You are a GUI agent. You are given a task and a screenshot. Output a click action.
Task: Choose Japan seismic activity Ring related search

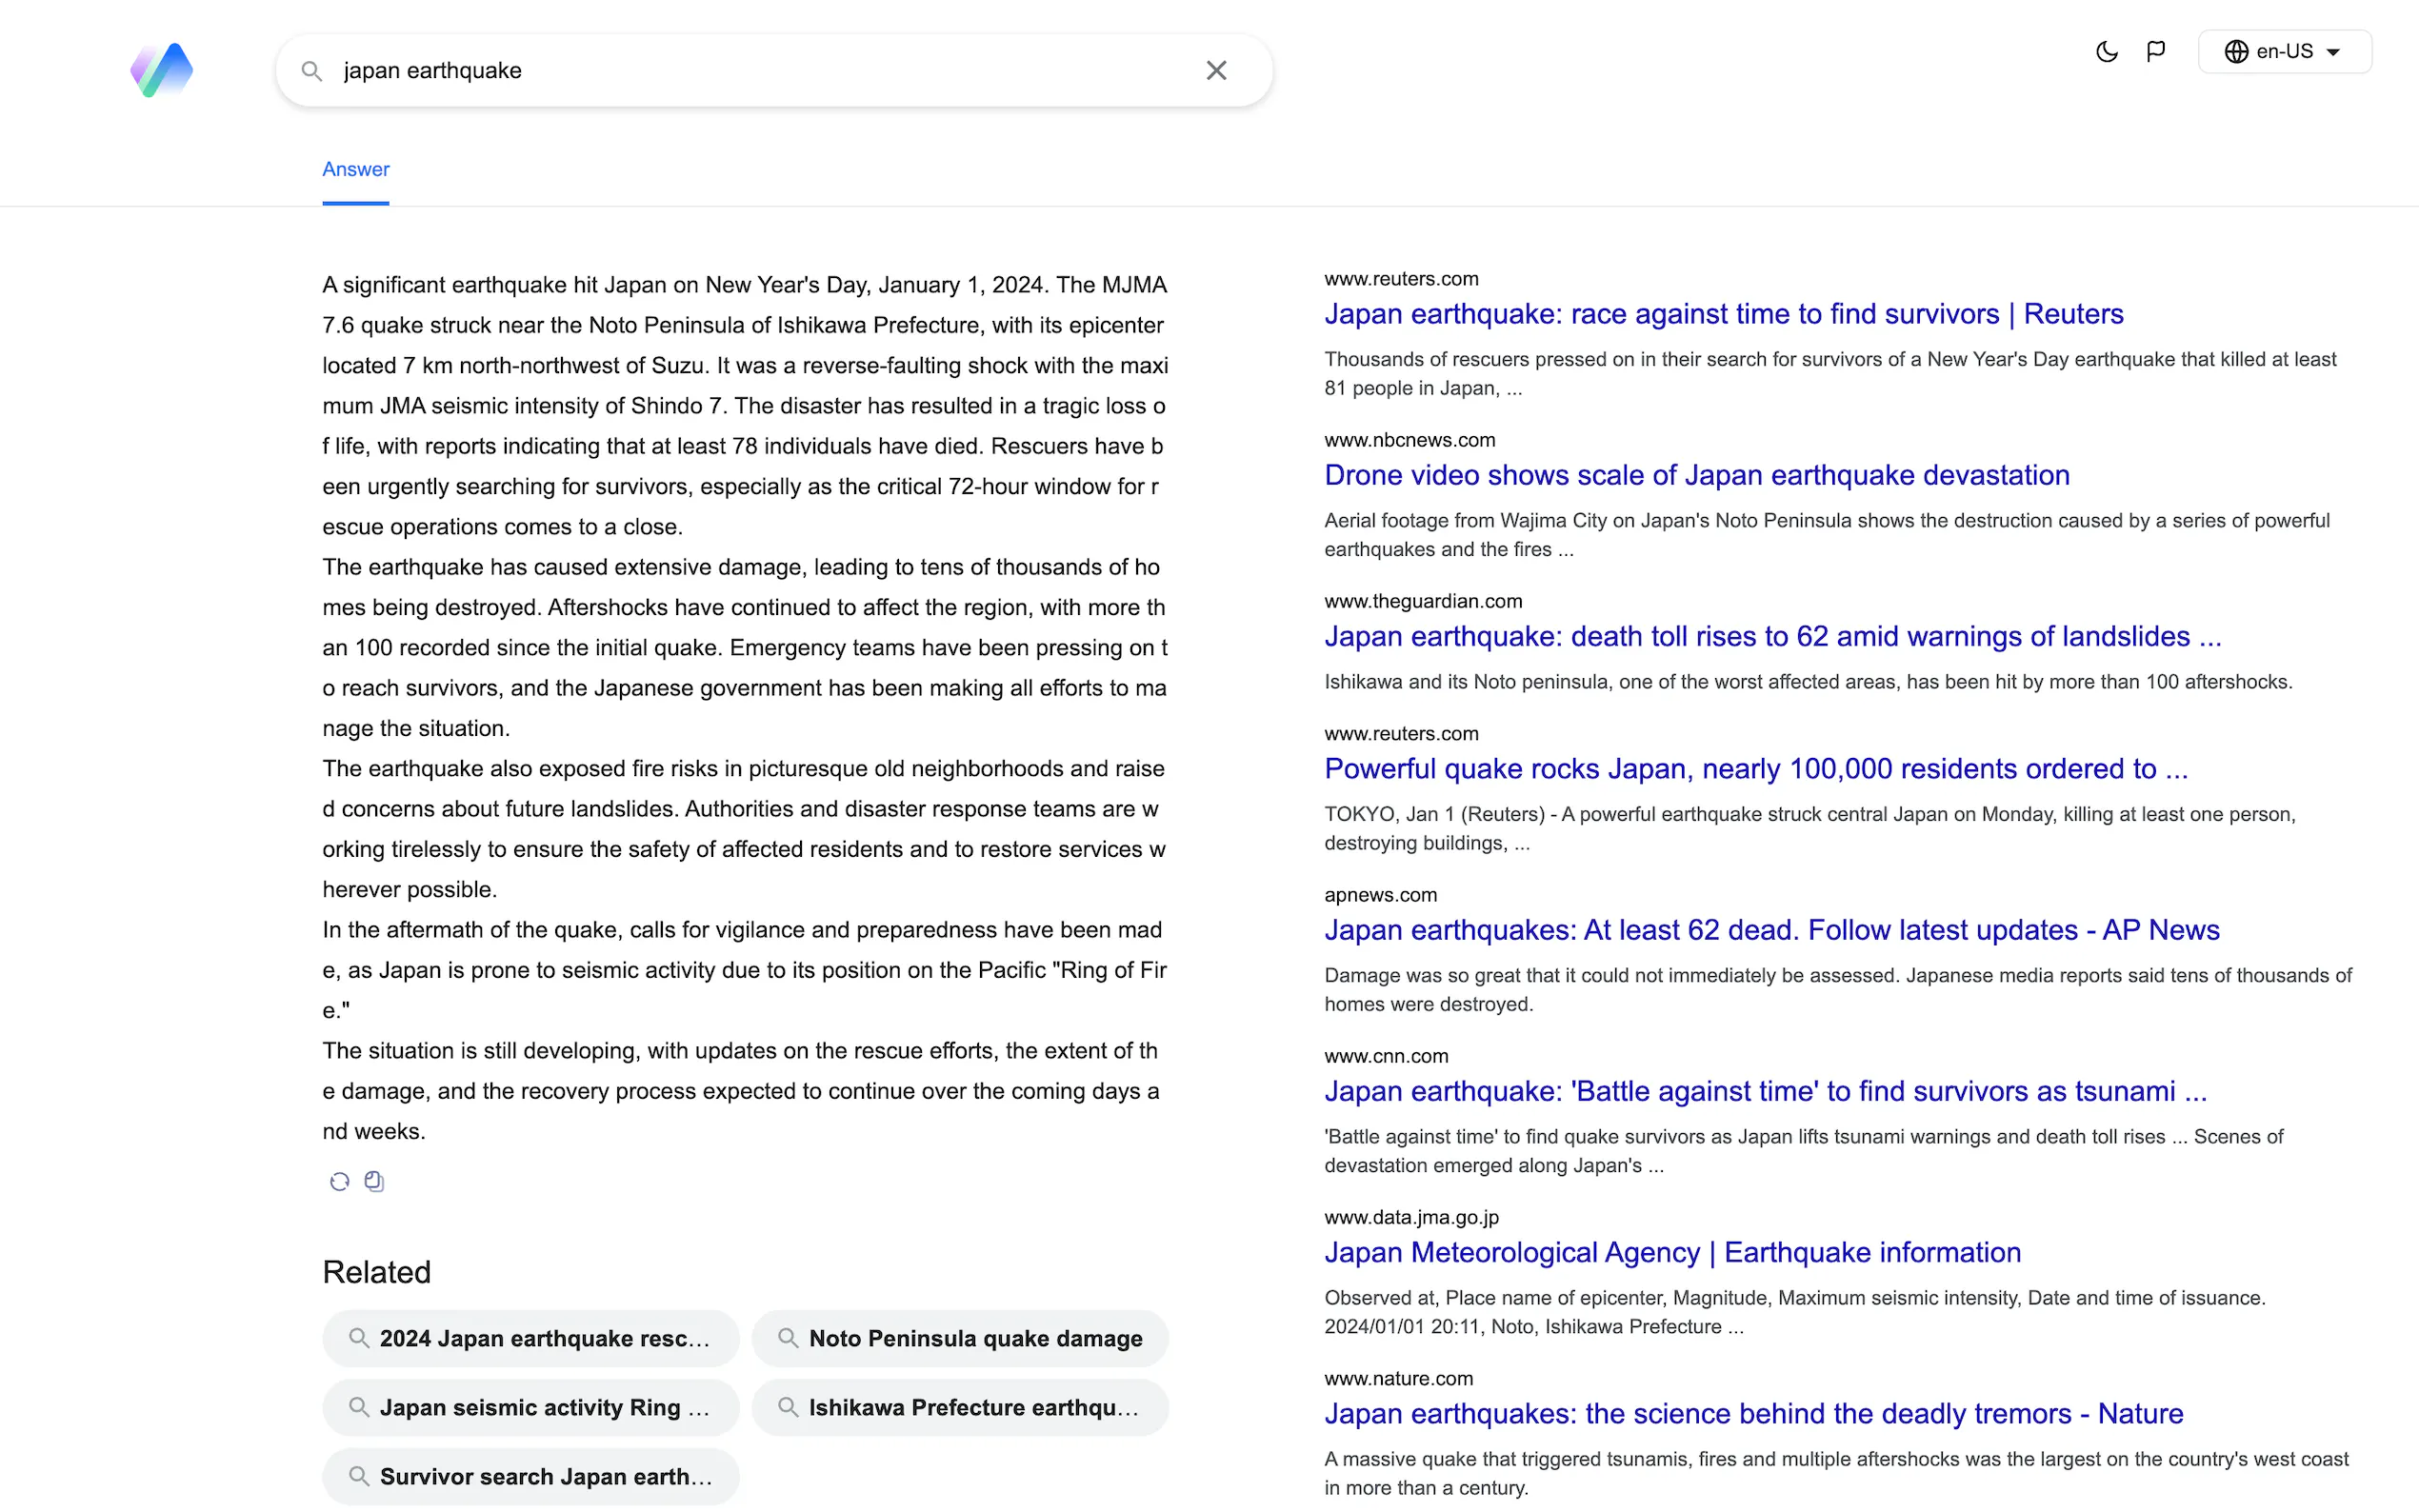pos(531,1407)
